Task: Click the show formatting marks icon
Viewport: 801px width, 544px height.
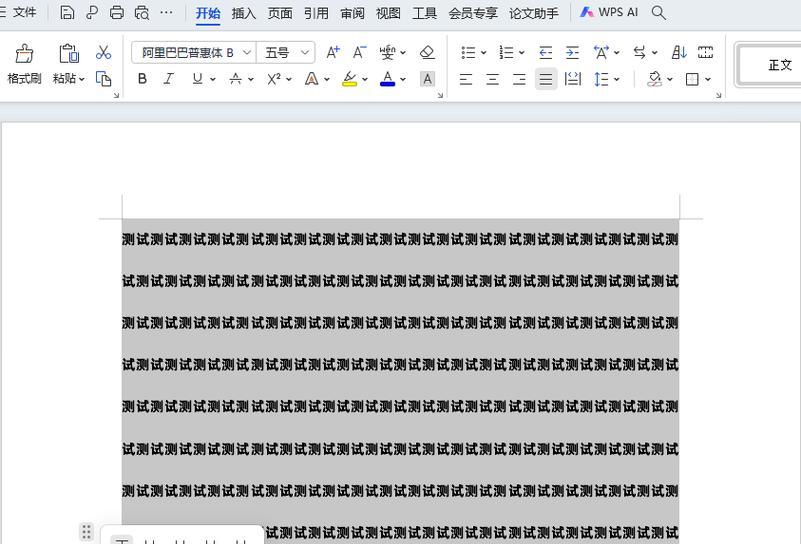Action: coord(705,52)
